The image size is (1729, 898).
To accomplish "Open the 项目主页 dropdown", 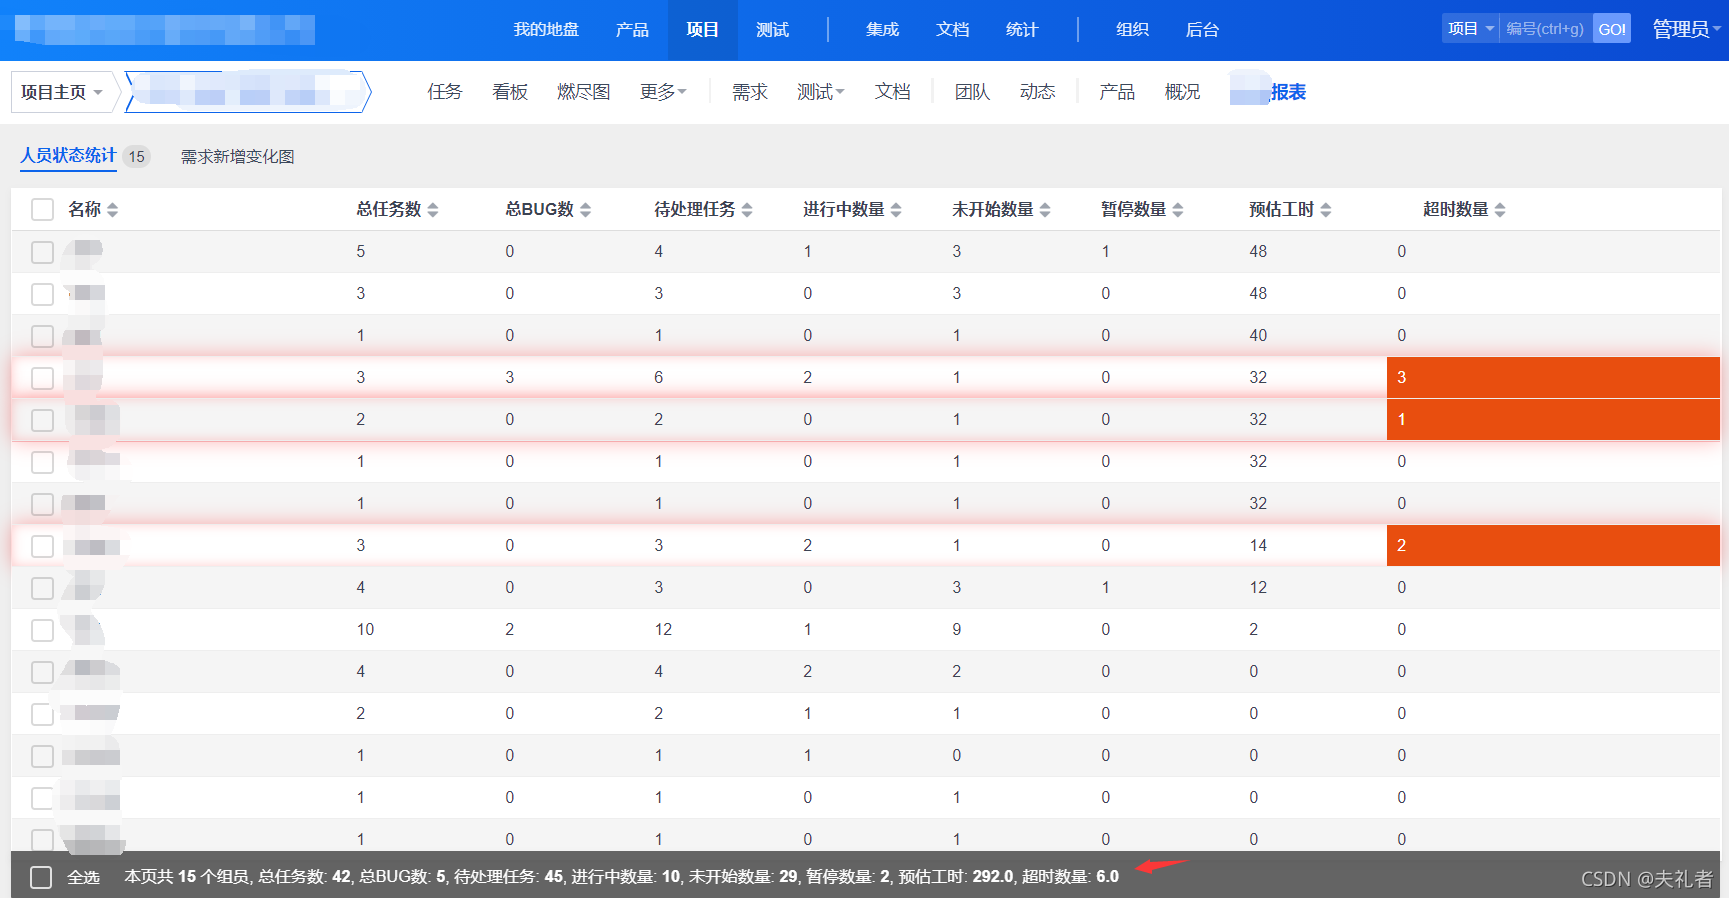I will click(62, 92).
